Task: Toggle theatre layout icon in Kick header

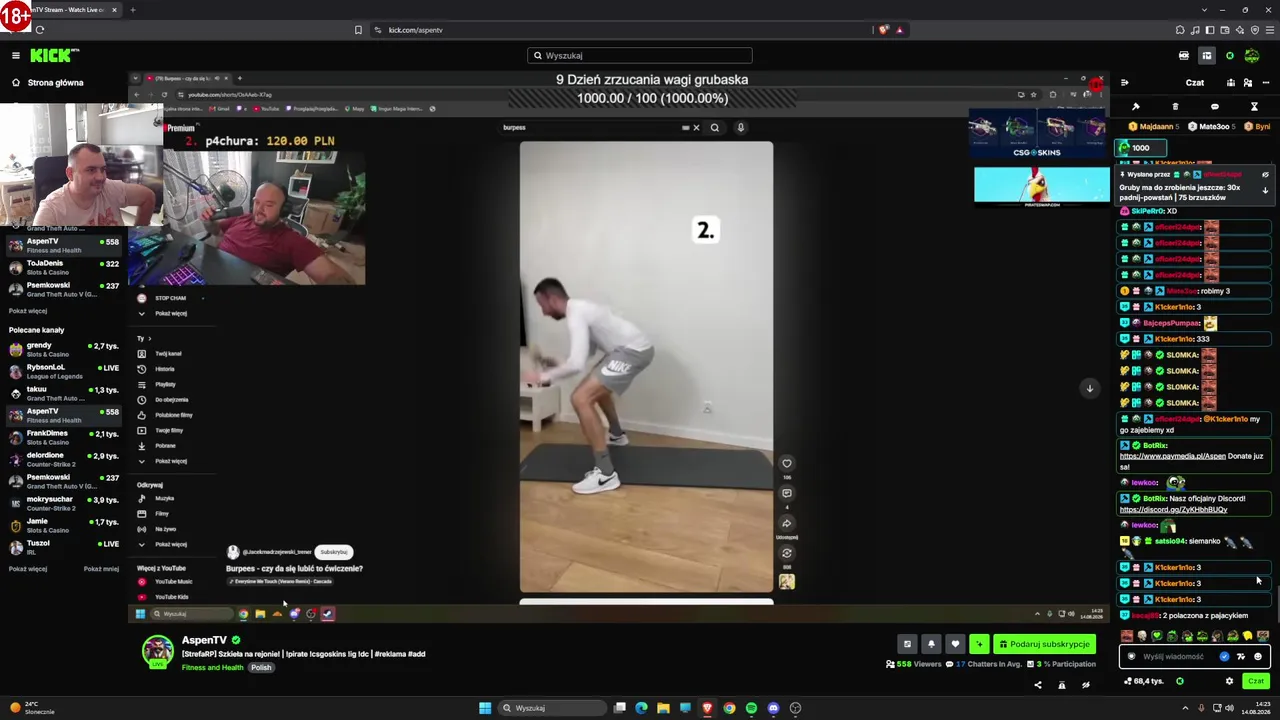Action: point(1207,56)
